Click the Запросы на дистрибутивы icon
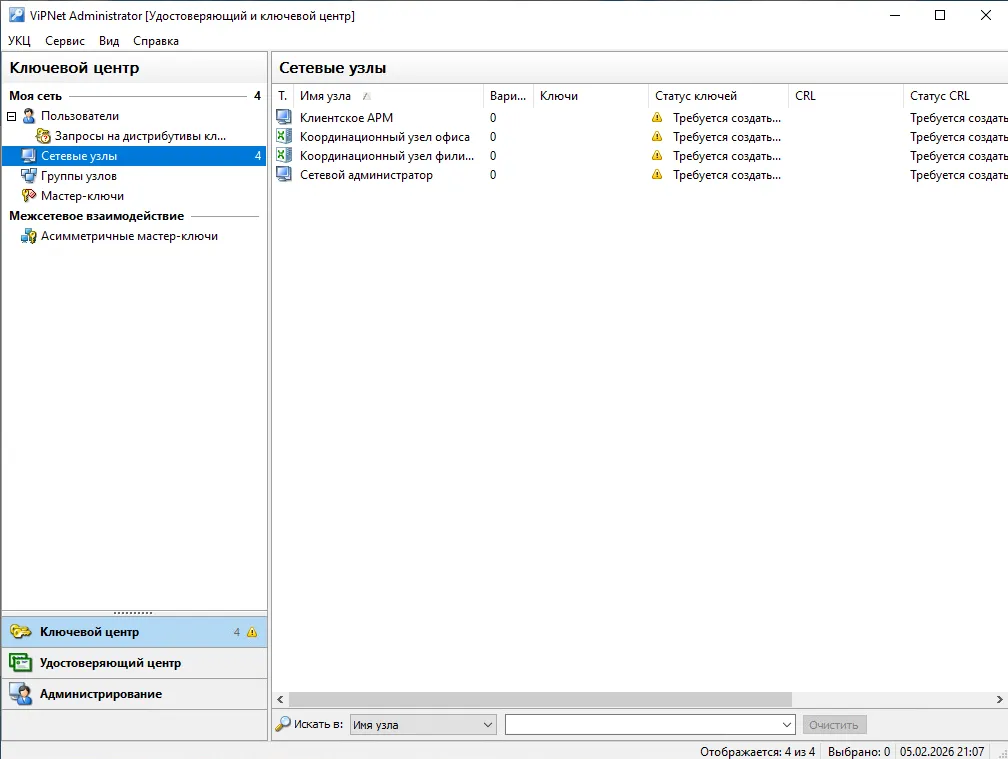1008x759 pixels. point(42,136)
